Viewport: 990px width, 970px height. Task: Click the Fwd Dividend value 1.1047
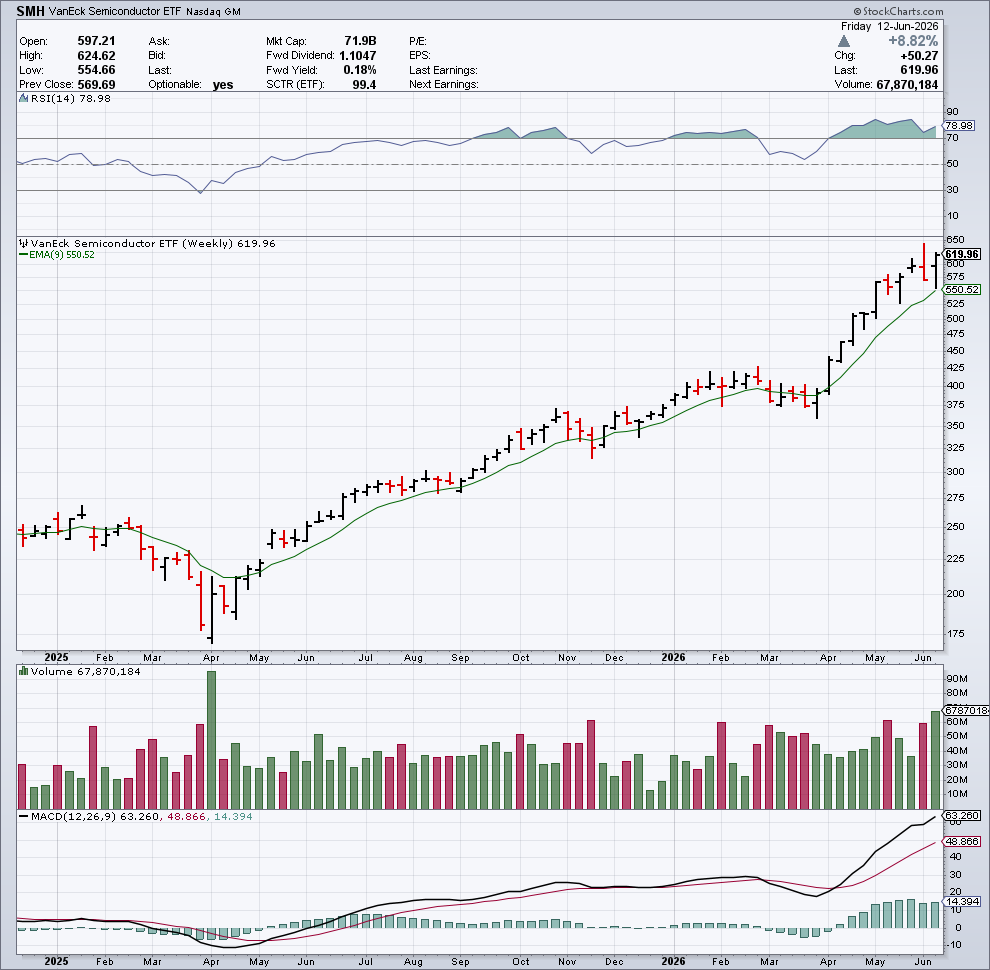pyautogui.click(x=357, y=56)
